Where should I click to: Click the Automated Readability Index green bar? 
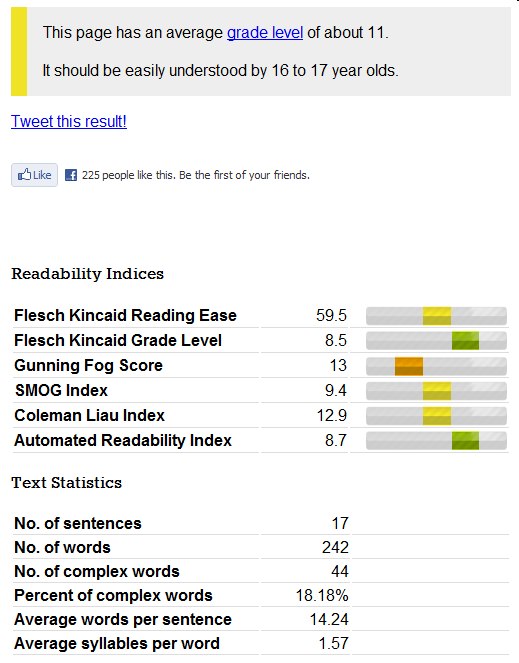click(x=465, y=441)
